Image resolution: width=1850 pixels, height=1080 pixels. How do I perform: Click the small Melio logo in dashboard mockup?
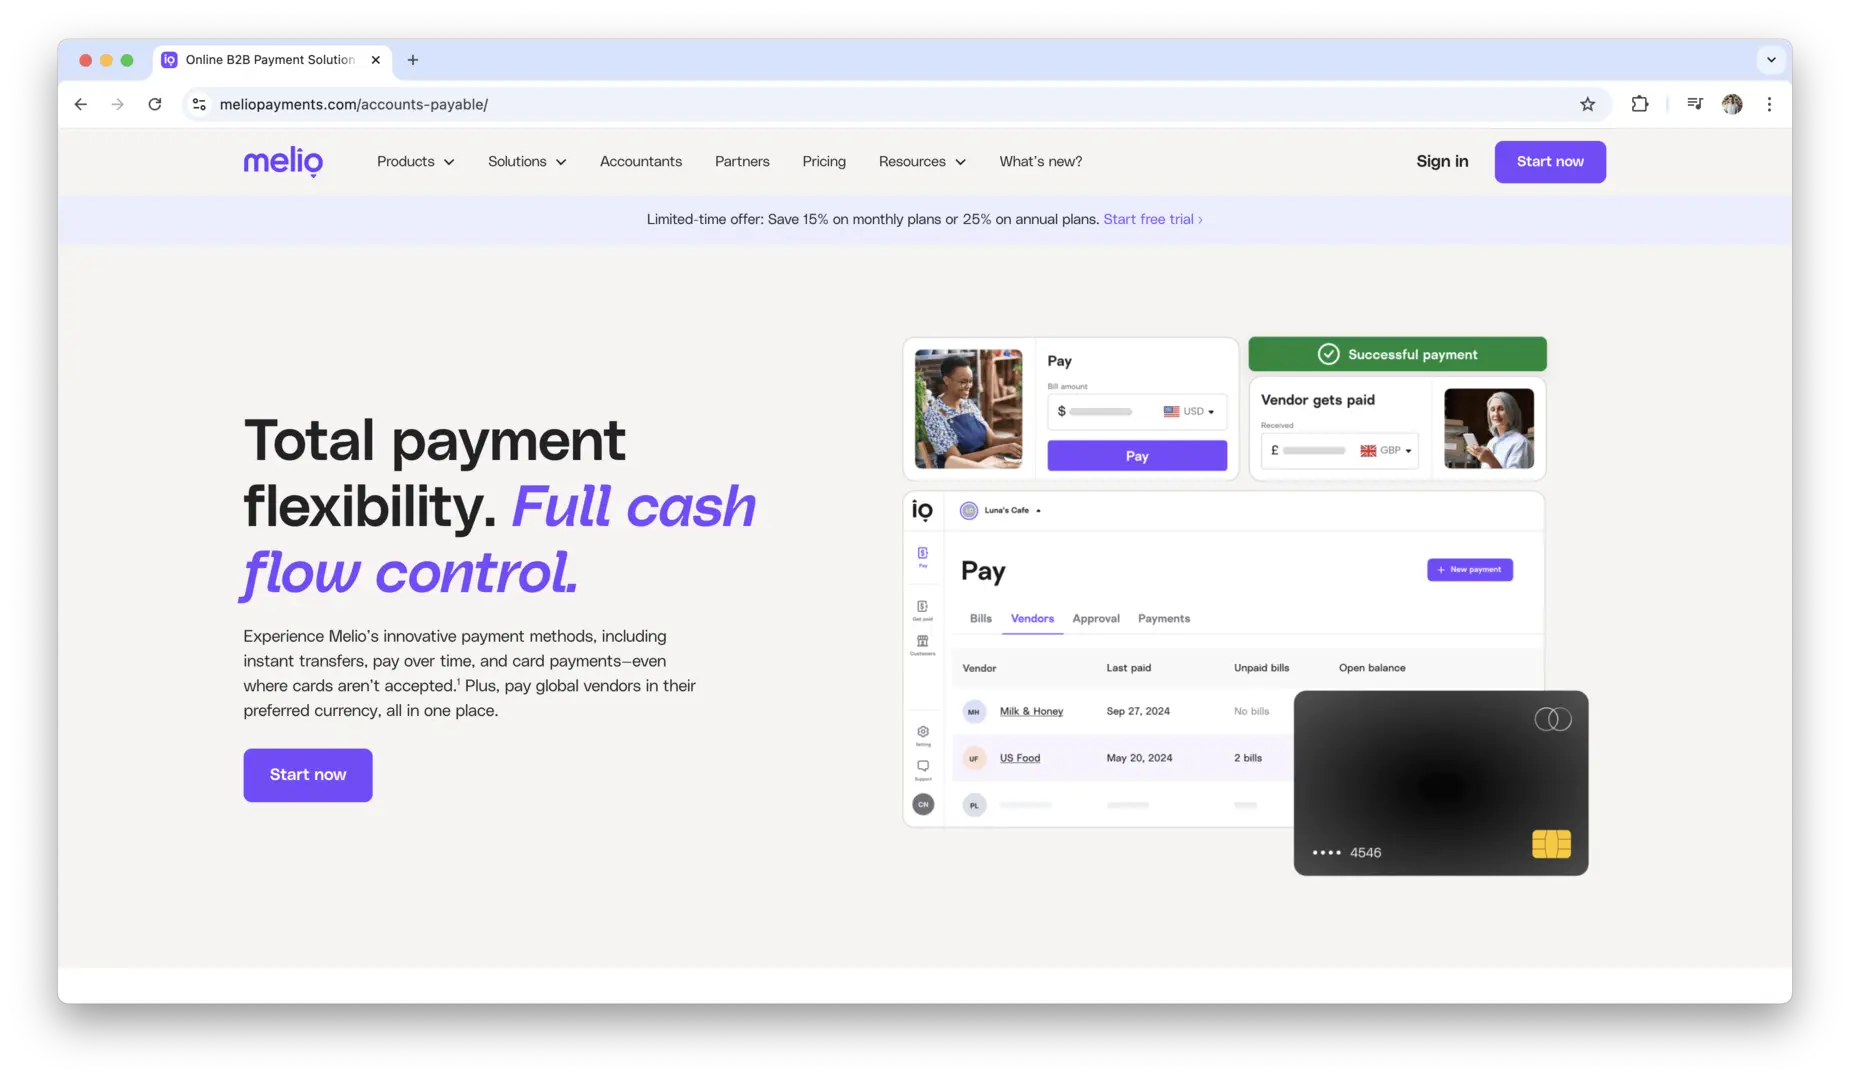(x=922, y=511)
